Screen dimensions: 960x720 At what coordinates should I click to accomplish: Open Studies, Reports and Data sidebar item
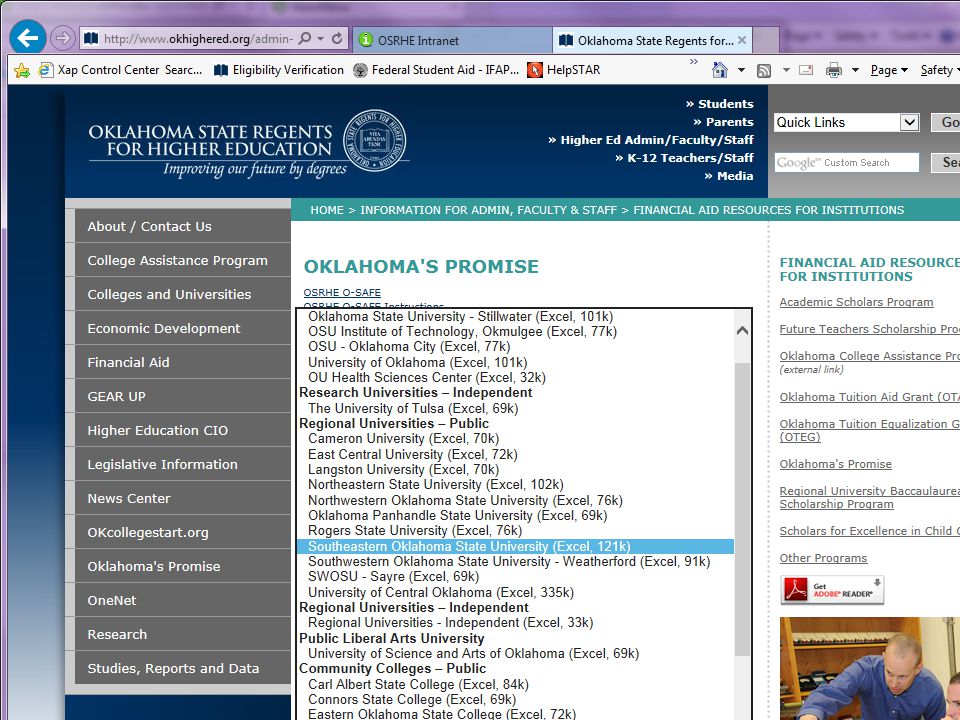182,668
